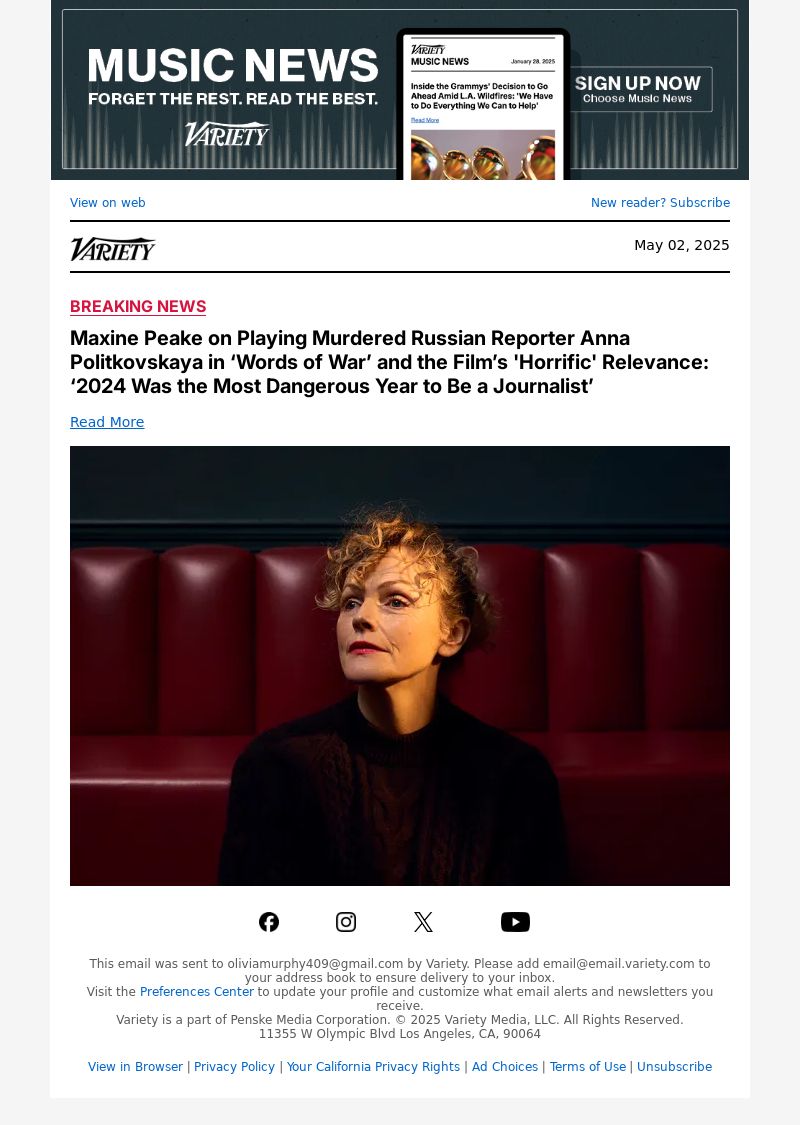Screen dimensions: 800x1125
Task: Open the Breaking News heading link
Action: click(138, 306)
